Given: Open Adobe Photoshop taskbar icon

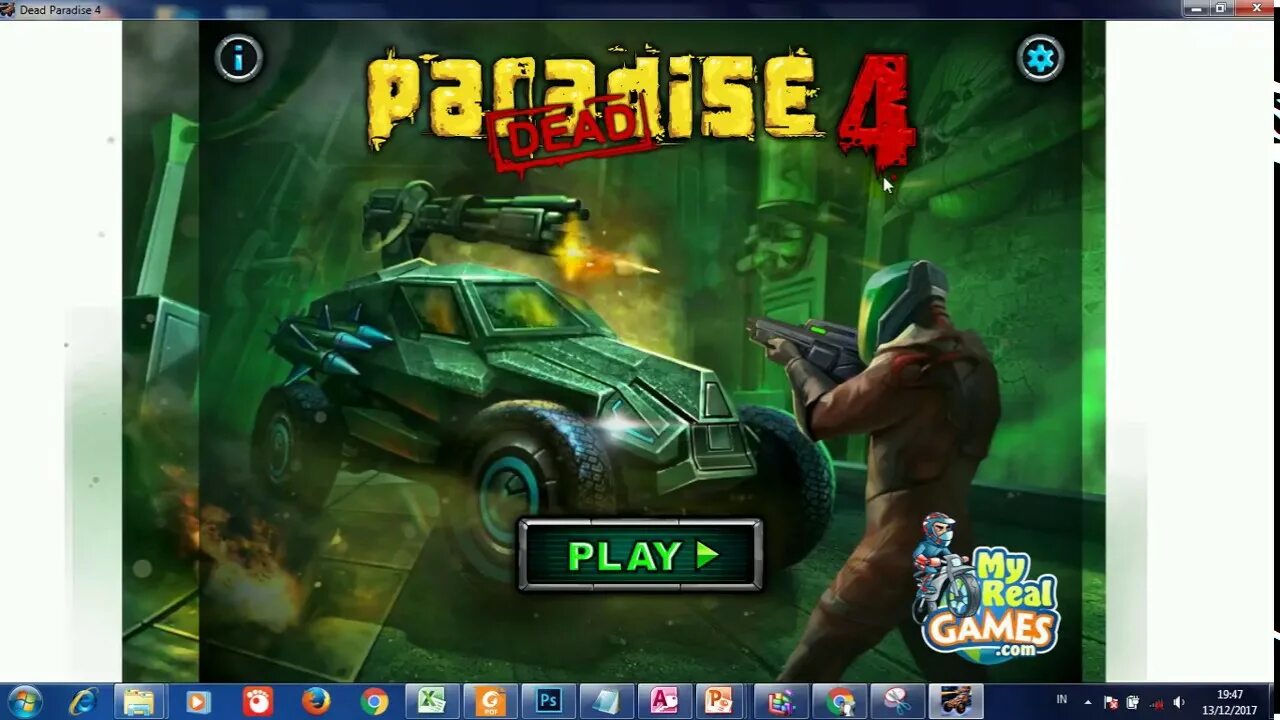Looking at the screenshot, I should coord(548,701).
